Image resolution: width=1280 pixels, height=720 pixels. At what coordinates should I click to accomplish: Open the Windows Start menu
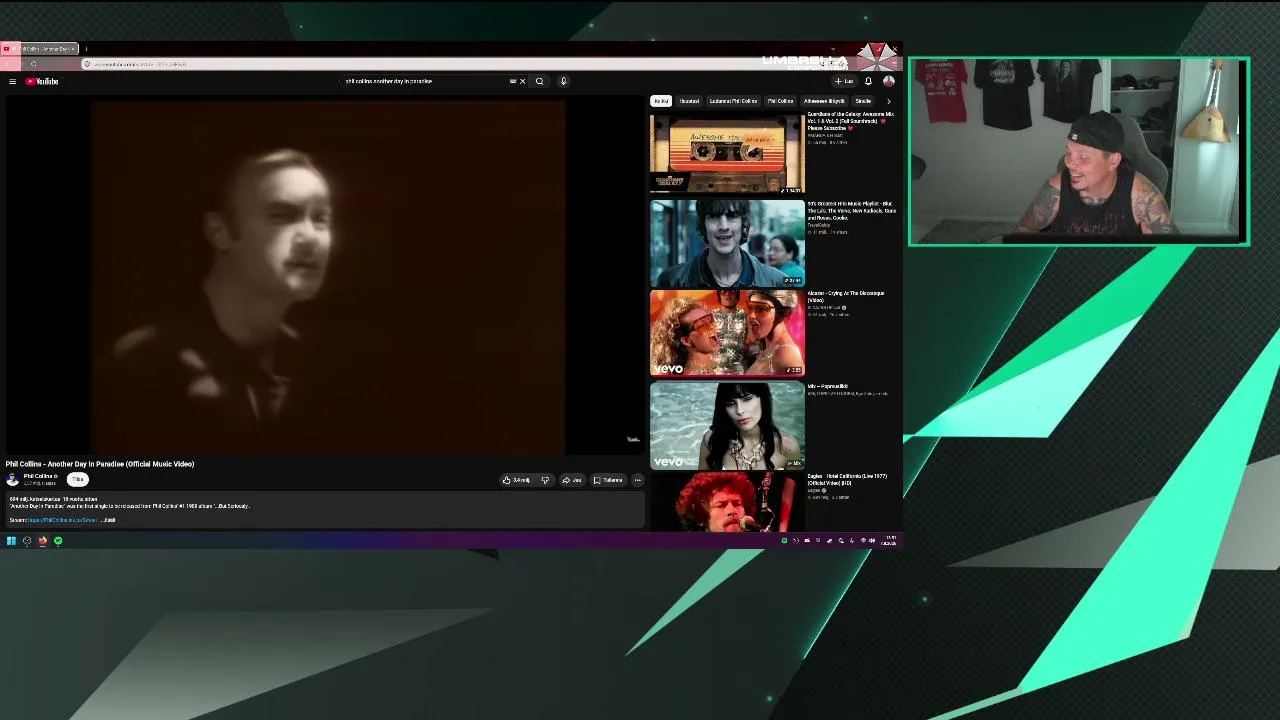click(11, 541)
